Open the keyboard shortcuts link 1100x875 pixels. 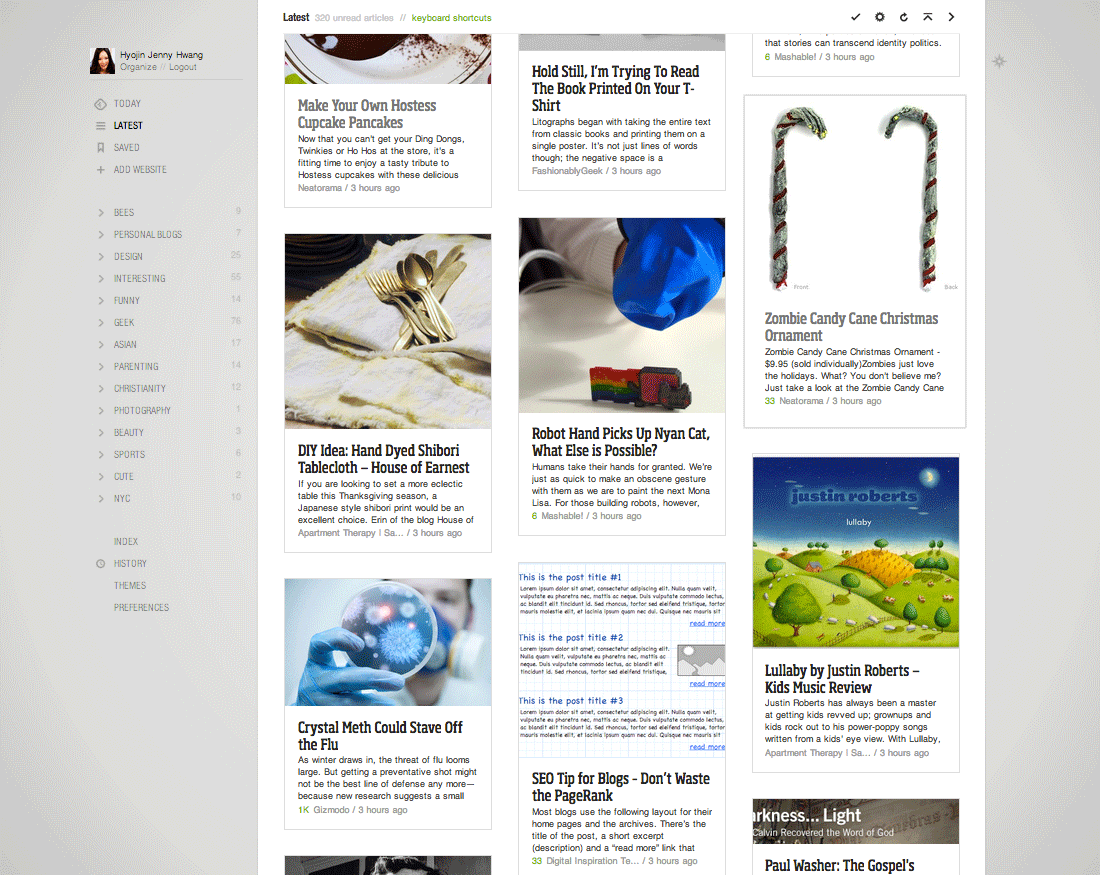(x=451, y=18)
